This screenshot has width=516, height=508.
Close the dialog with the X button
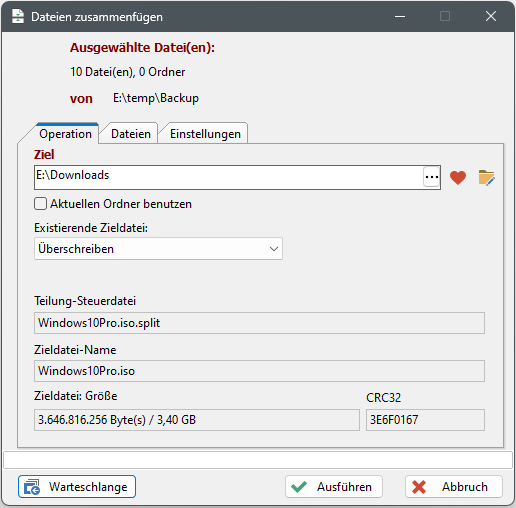(x=491, y=16)
